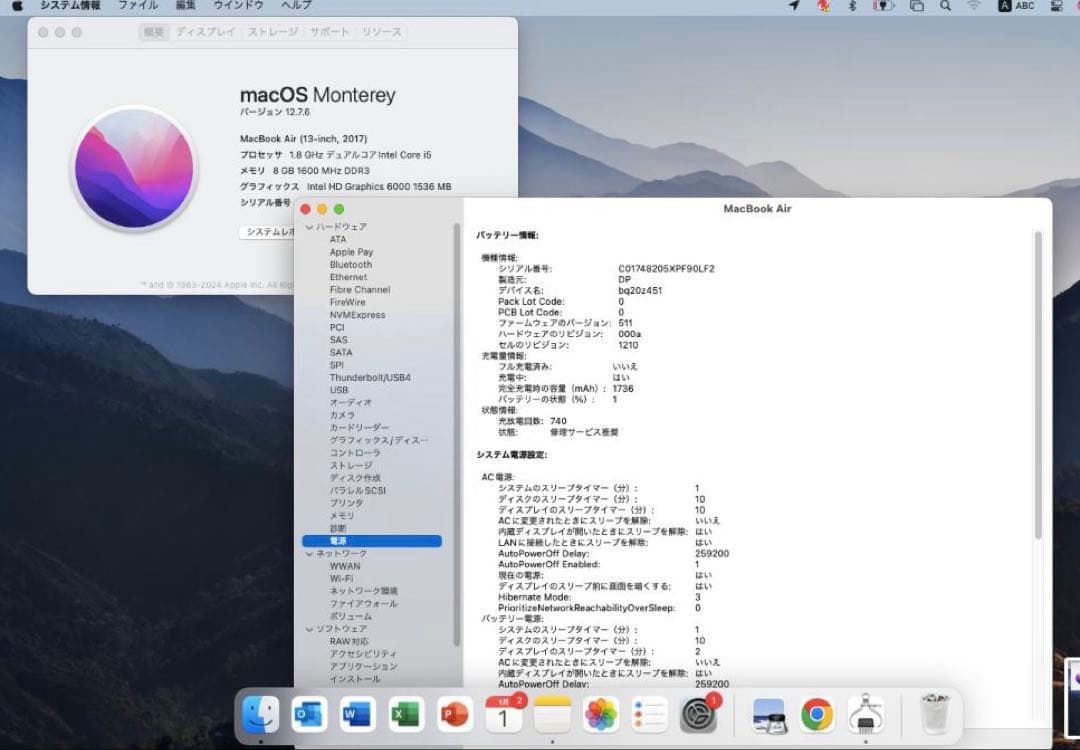Select USB in the hardware sidebar
This screenshot has width=1080, height=750.
[x=339, y=390]
